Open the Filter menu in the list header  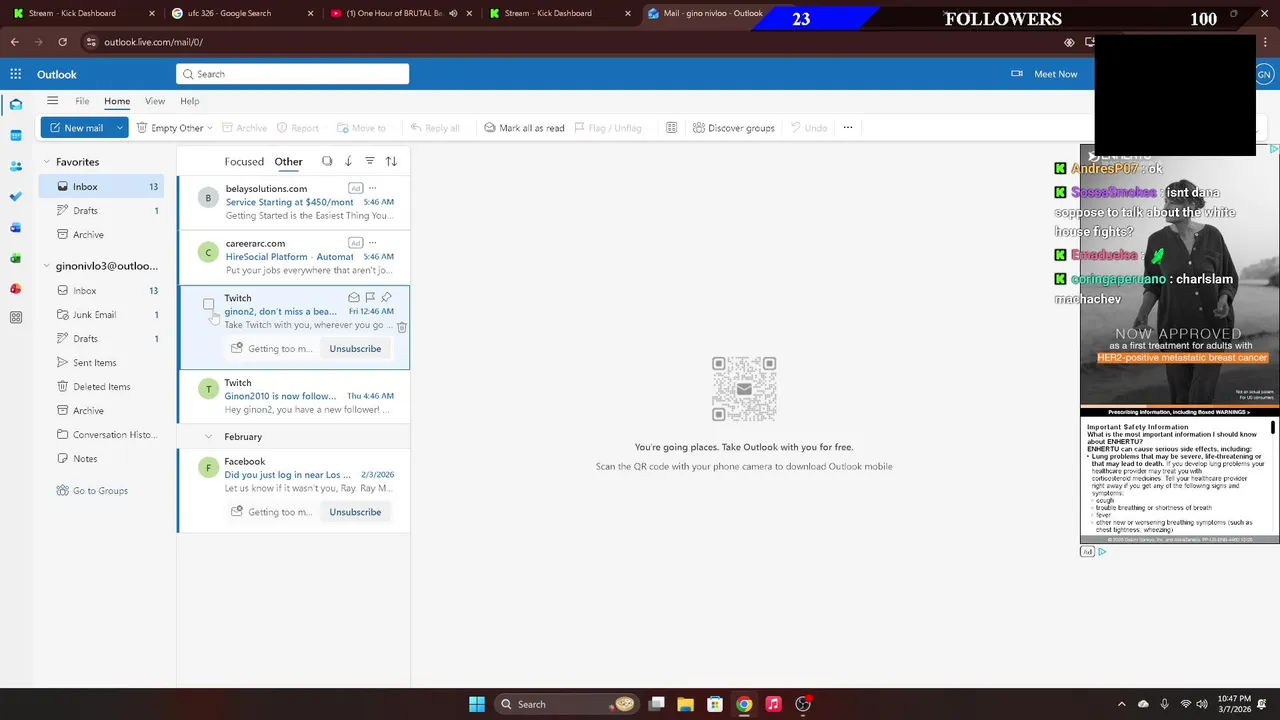[x=369, y=161]
